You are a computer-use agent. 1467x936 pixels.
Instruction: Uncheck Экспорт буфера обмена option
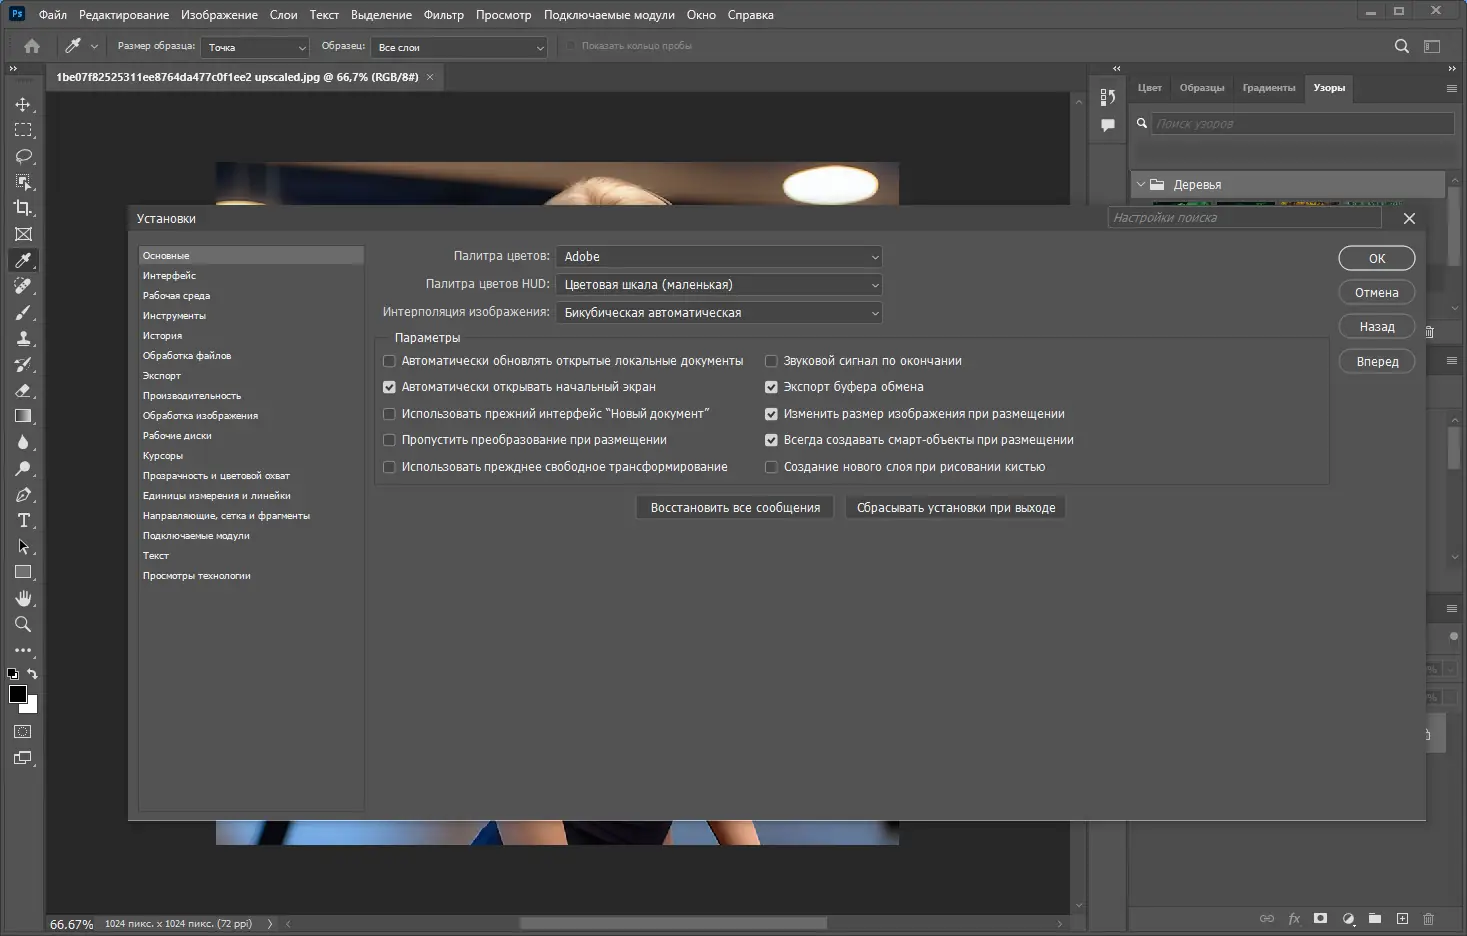coord(771,387)
